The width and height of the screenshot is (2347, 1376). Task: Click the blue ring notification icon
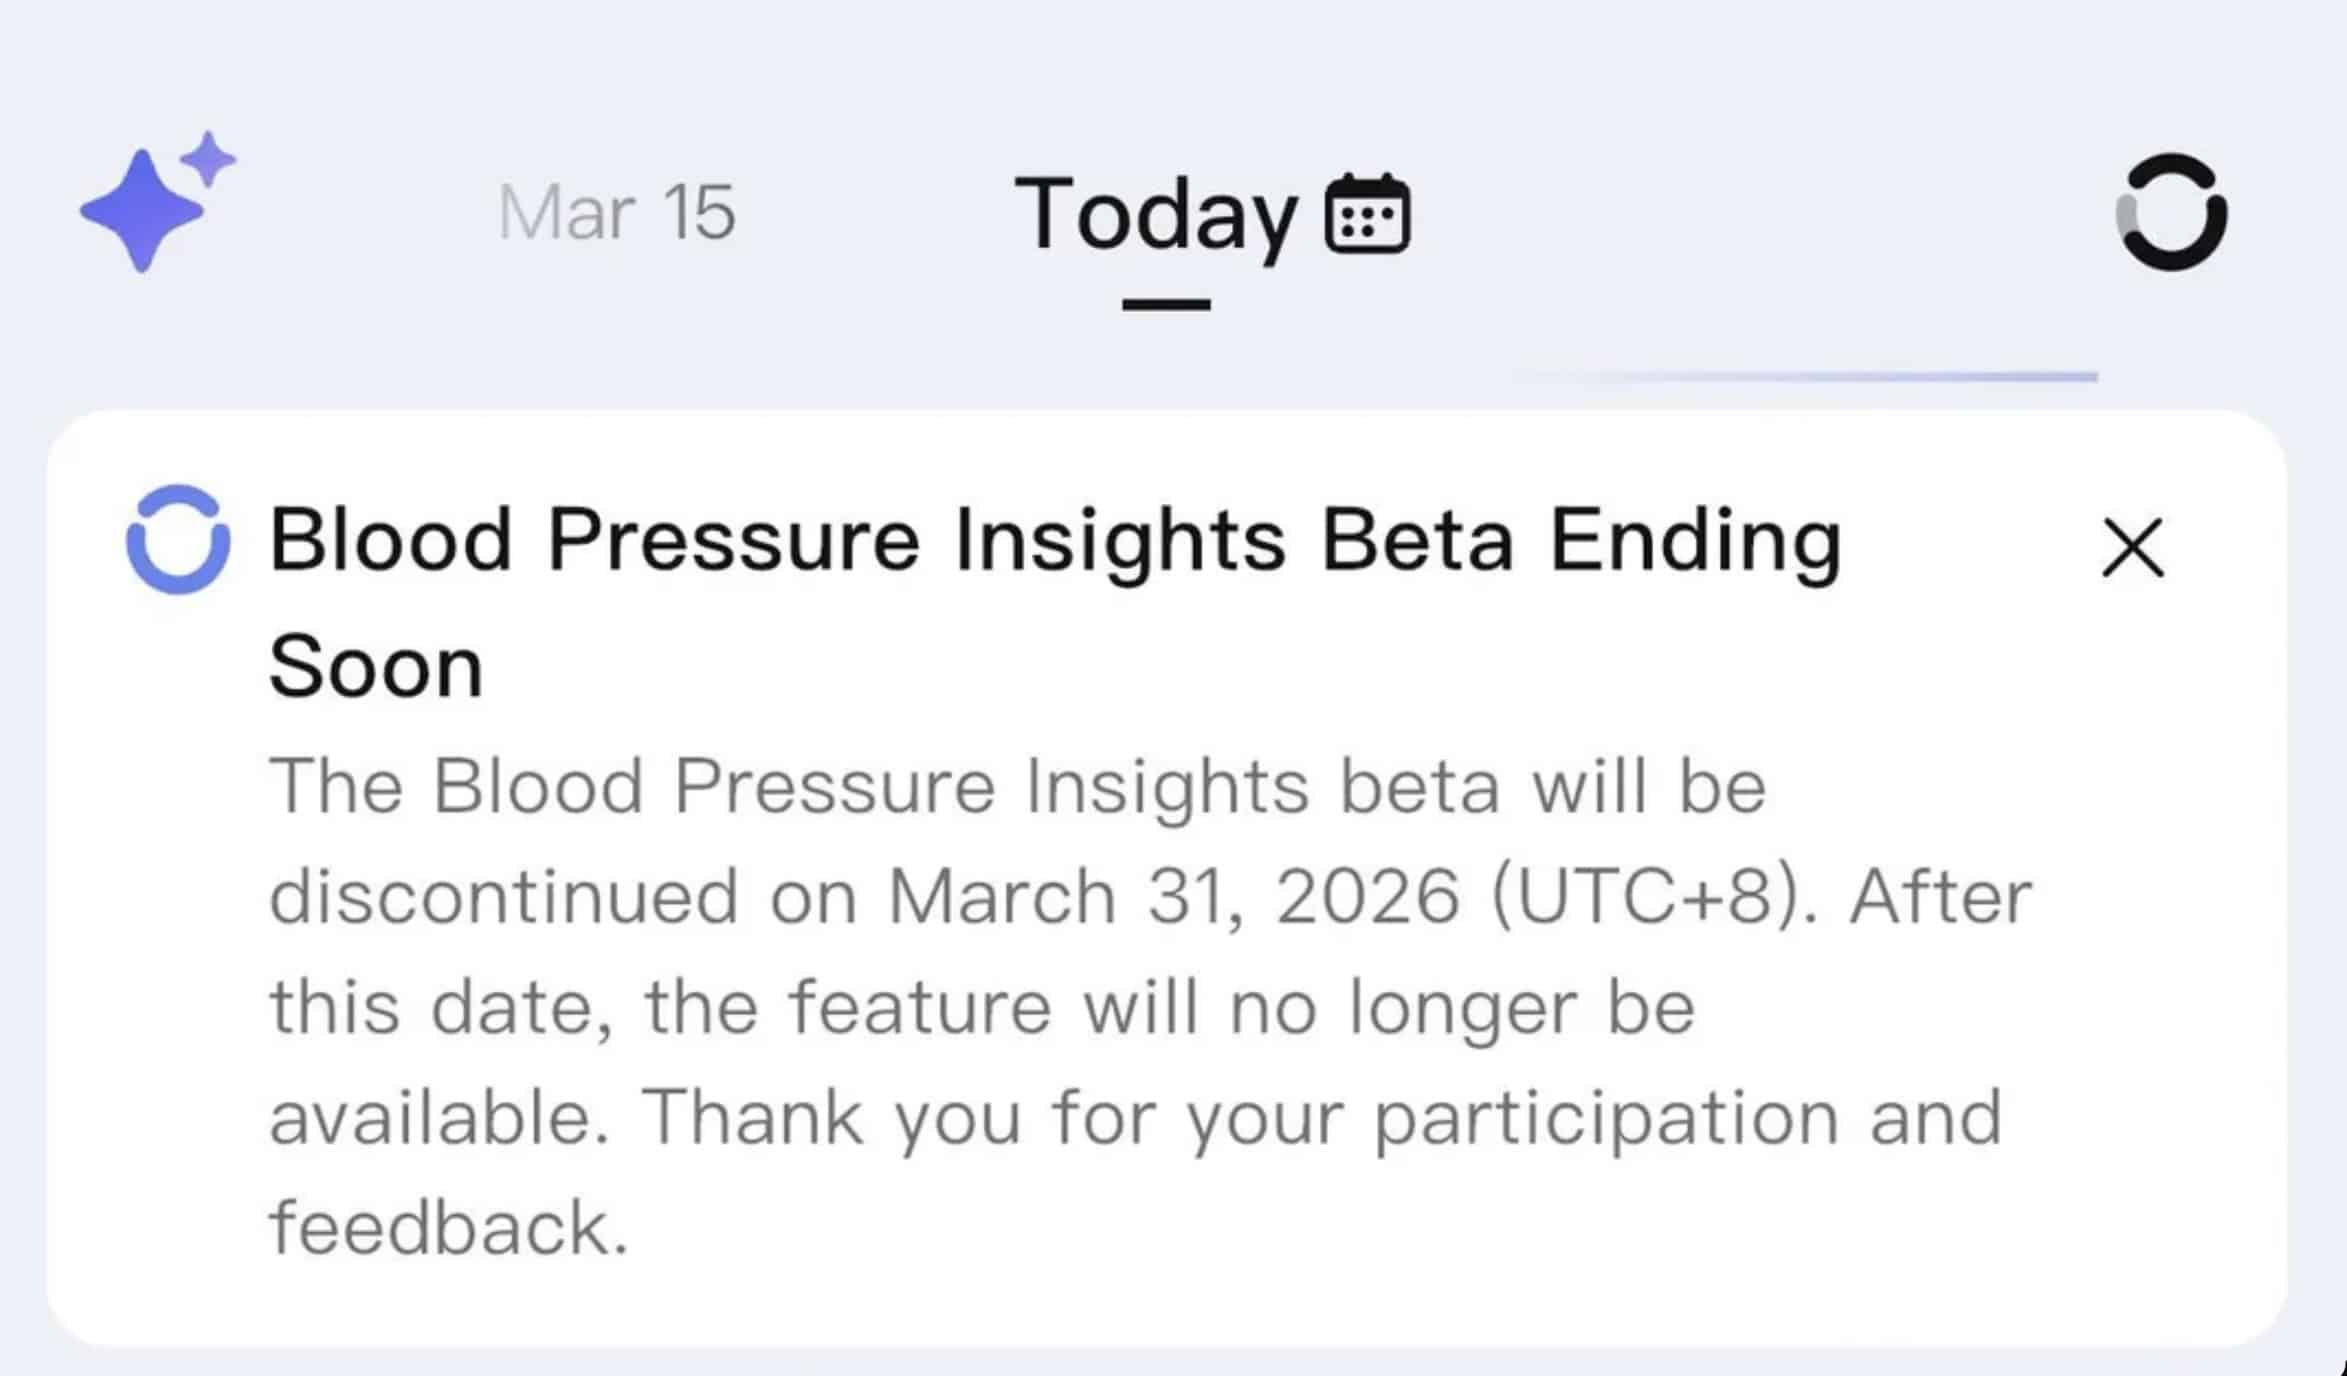[x=178, y=539]
